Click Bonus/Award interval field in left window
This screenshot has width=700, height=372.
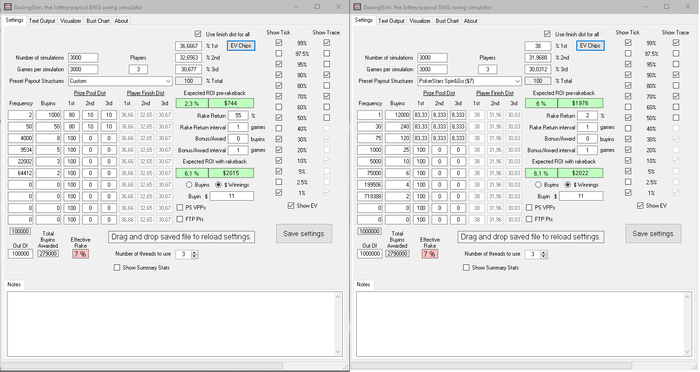pos(238,150)
